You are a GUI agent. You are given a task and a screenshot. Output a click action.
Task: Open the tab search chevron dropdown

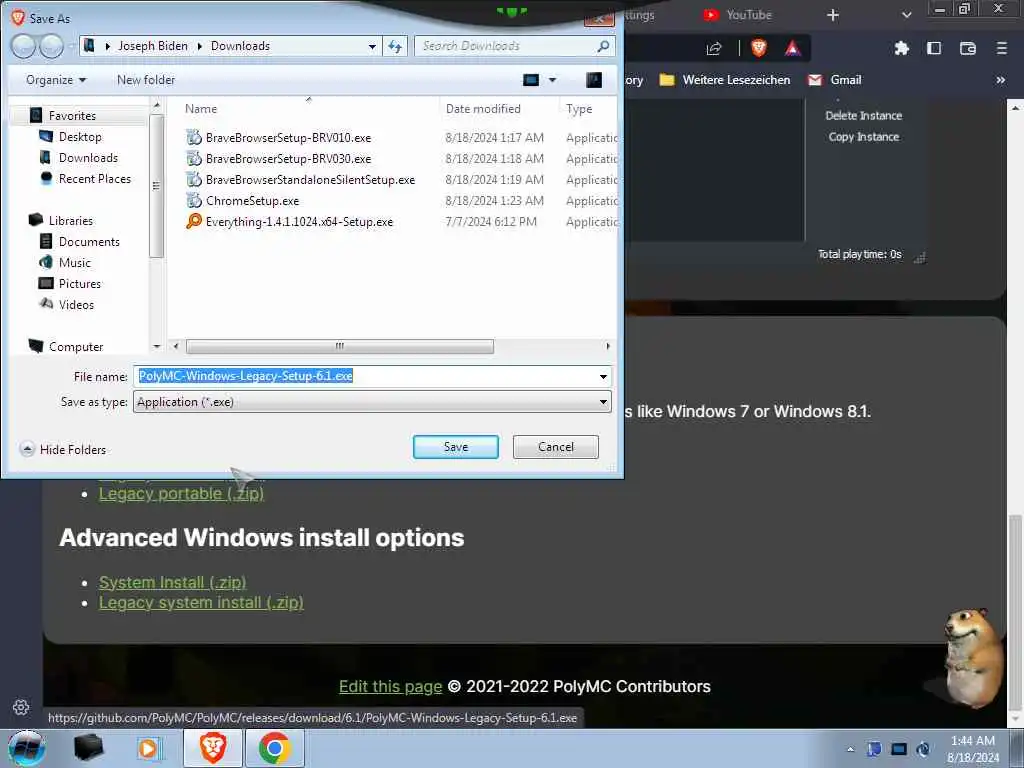tap(906, 15)
